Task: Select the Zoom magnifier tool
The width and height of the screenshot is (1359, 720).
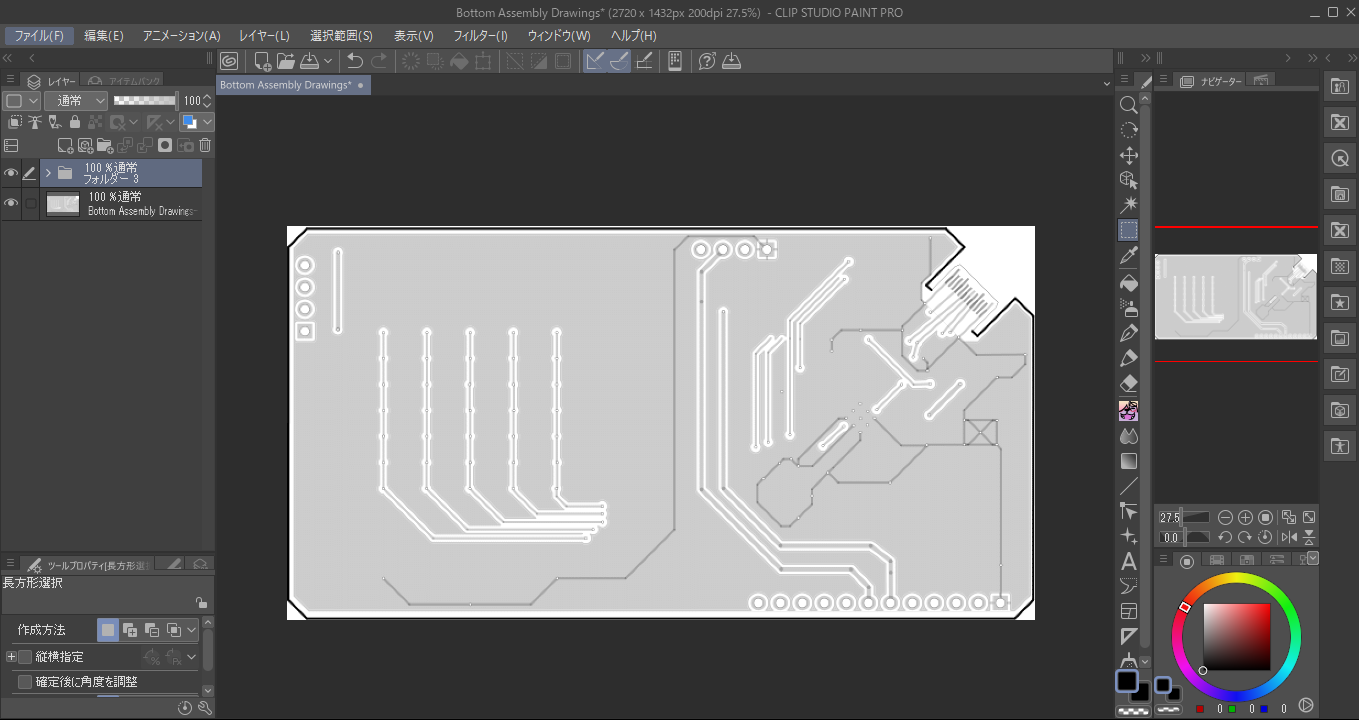Action: click(1128, 105)
